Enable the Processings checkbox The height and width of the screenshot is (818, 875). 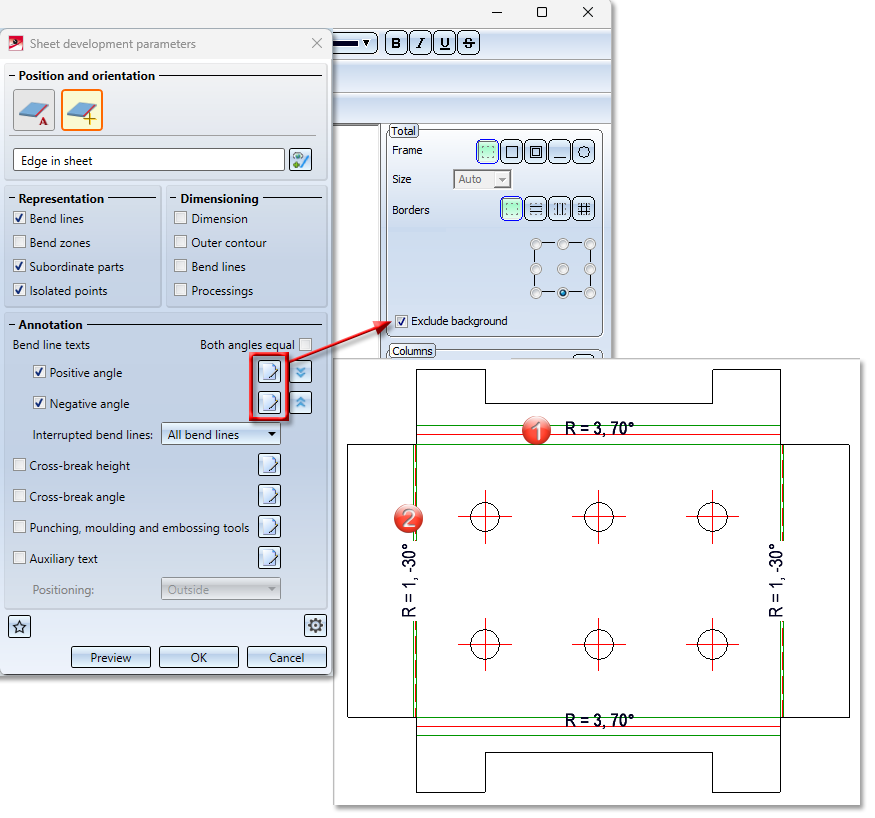pyautogui.click(x=180, y=290)
